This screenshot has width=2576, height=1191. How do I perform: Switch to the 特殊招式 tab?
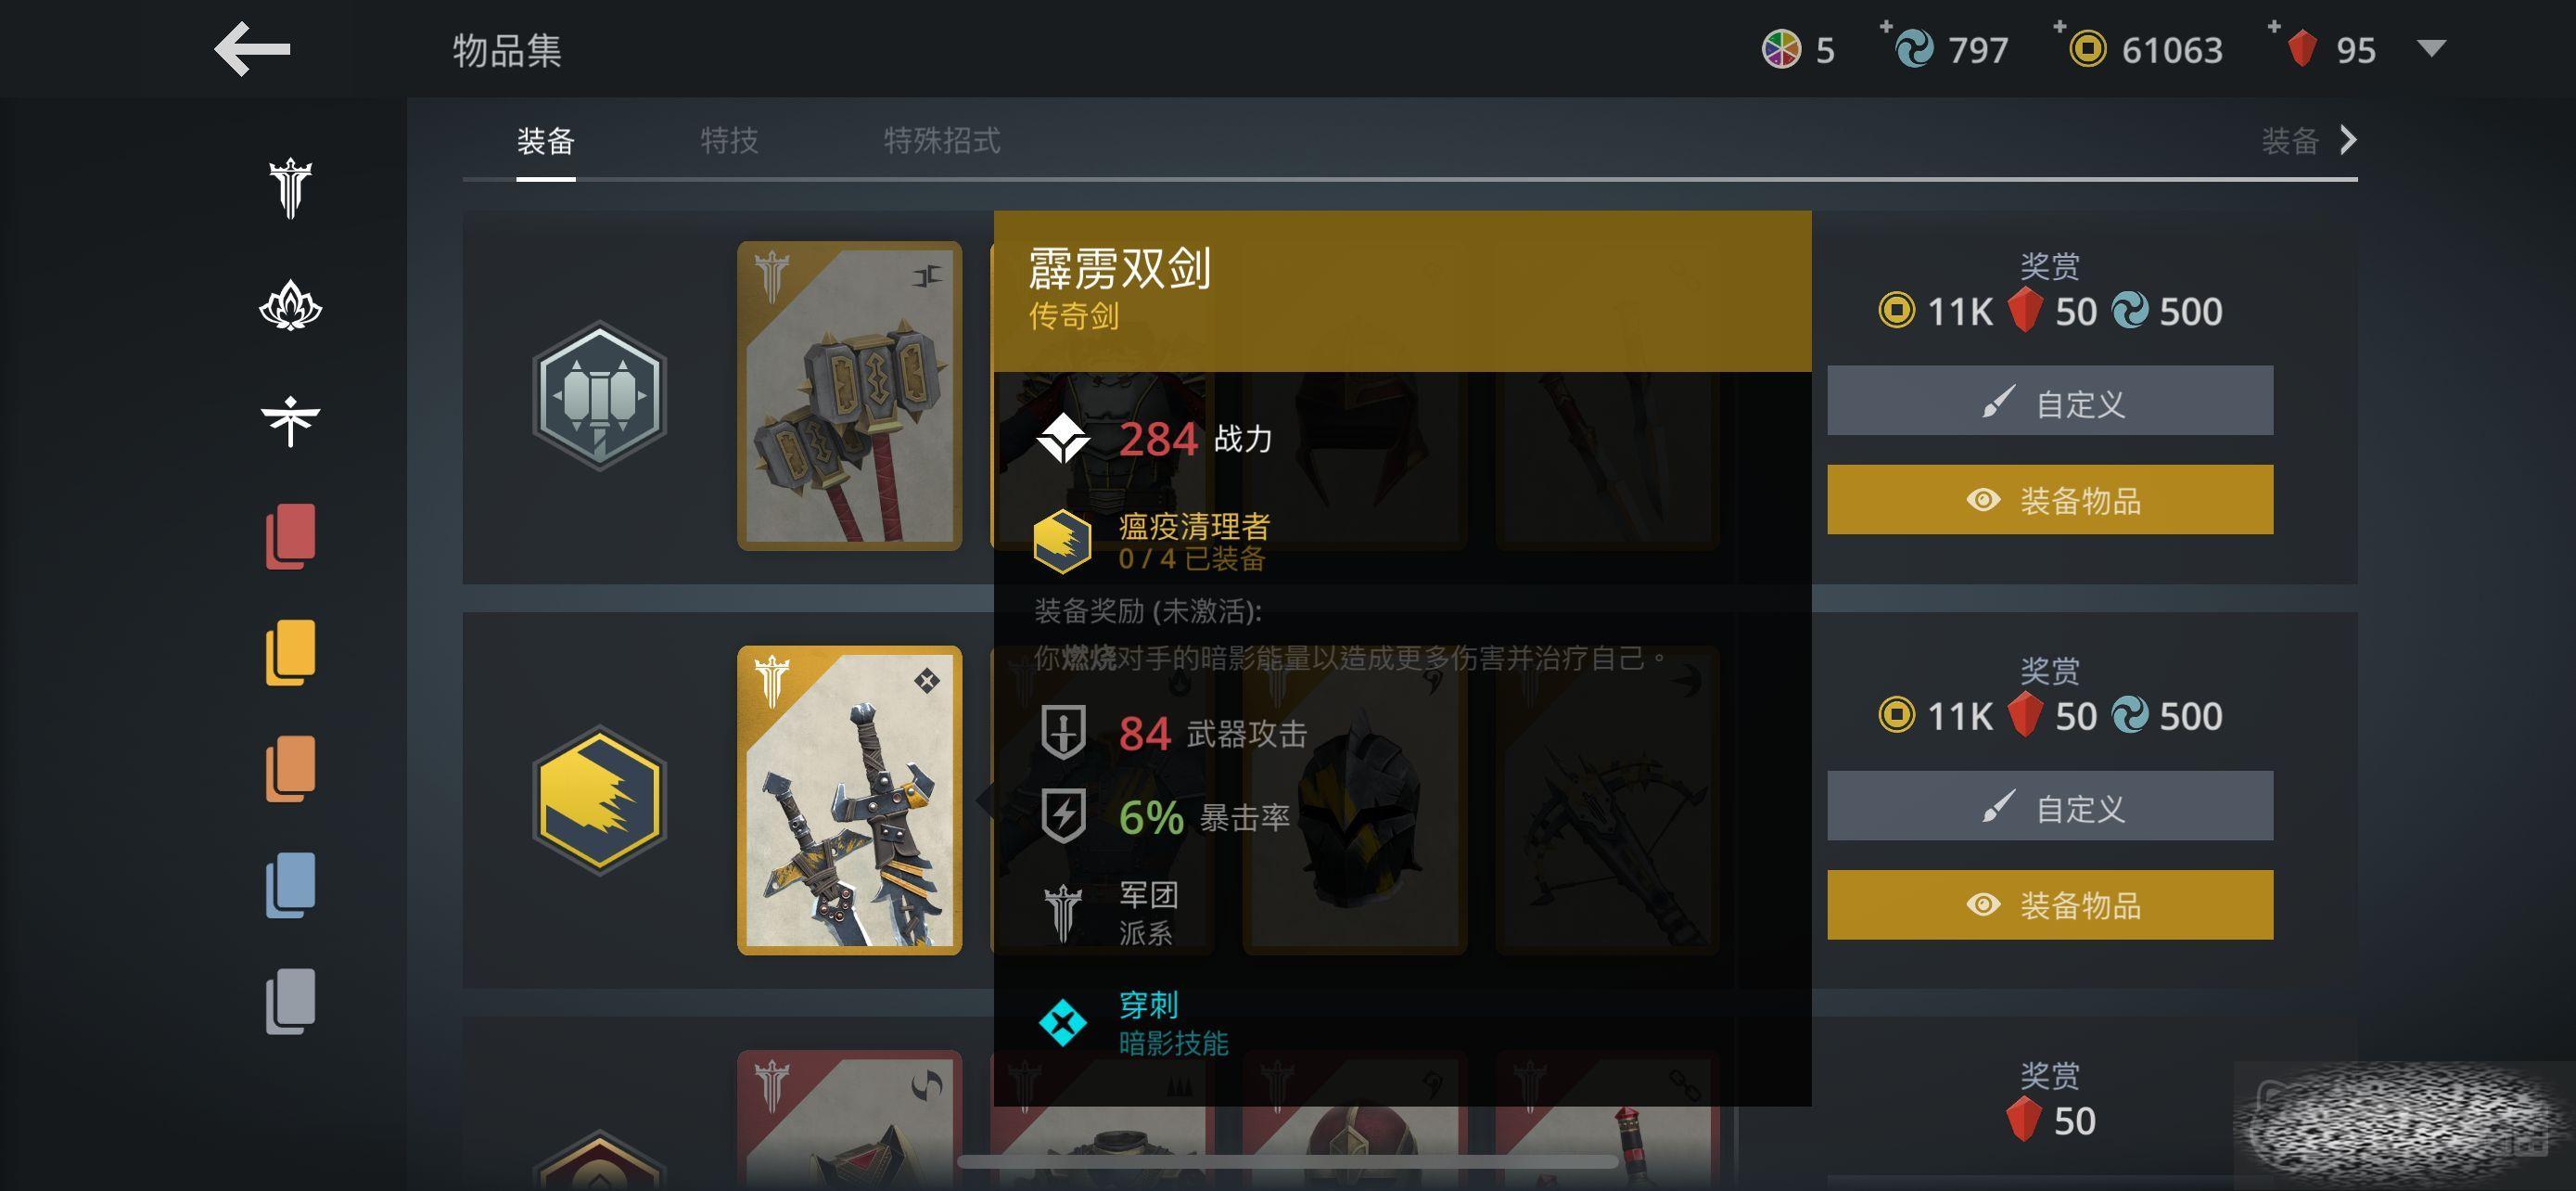942,140
